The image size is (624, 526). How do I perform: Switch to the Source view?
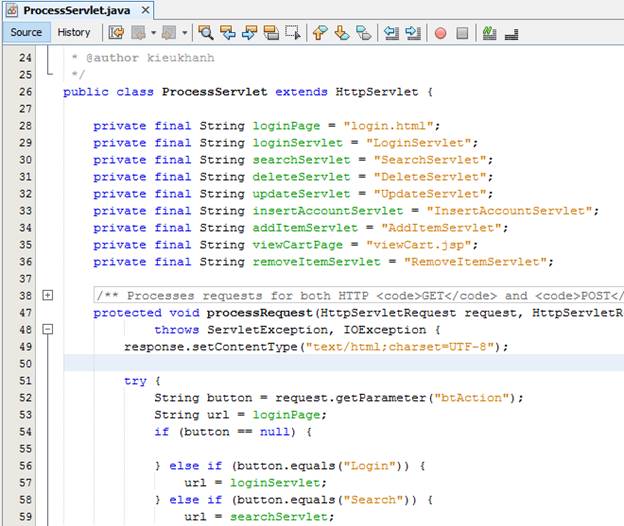pos(26,32)
